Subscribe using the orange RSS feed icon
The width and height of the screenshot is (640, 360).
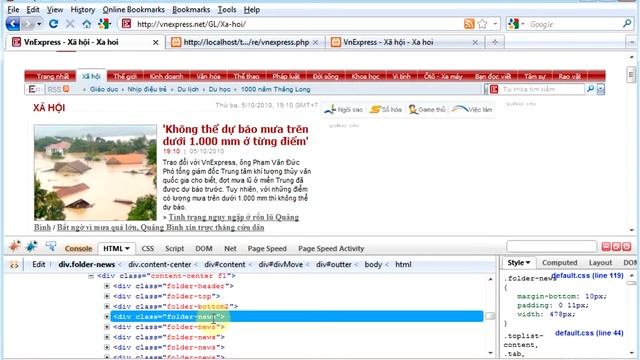(x=469, y=24)
